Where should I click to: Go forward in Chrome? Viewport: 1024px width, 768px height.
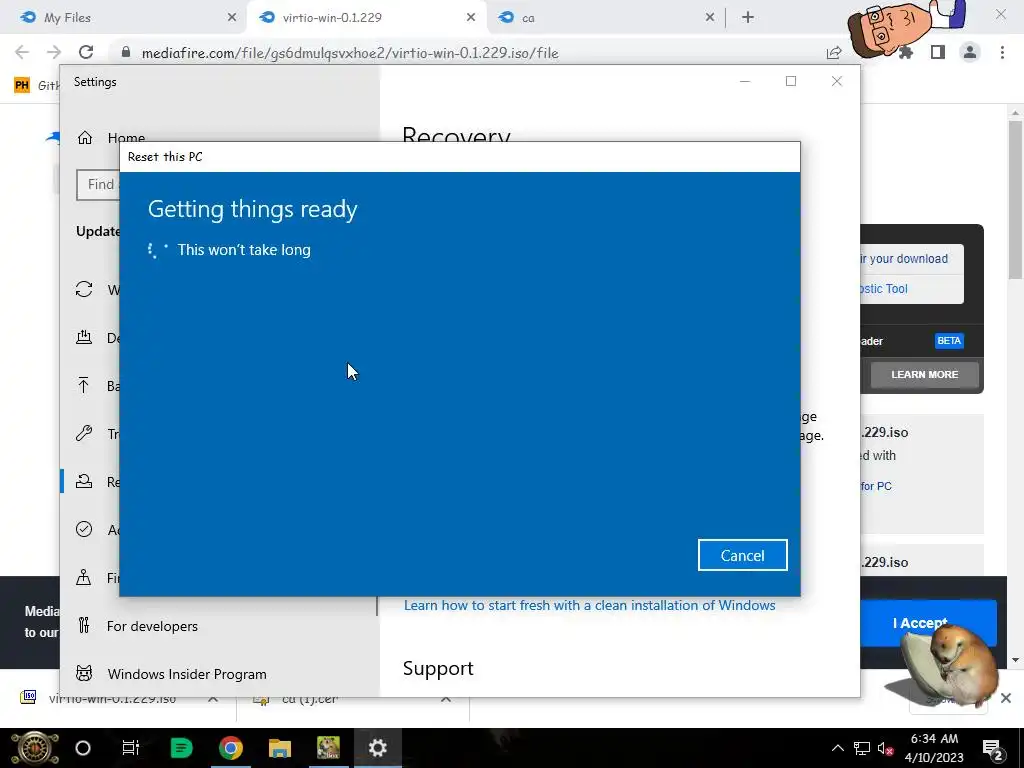pyautogui.click(x=54, y=52)
